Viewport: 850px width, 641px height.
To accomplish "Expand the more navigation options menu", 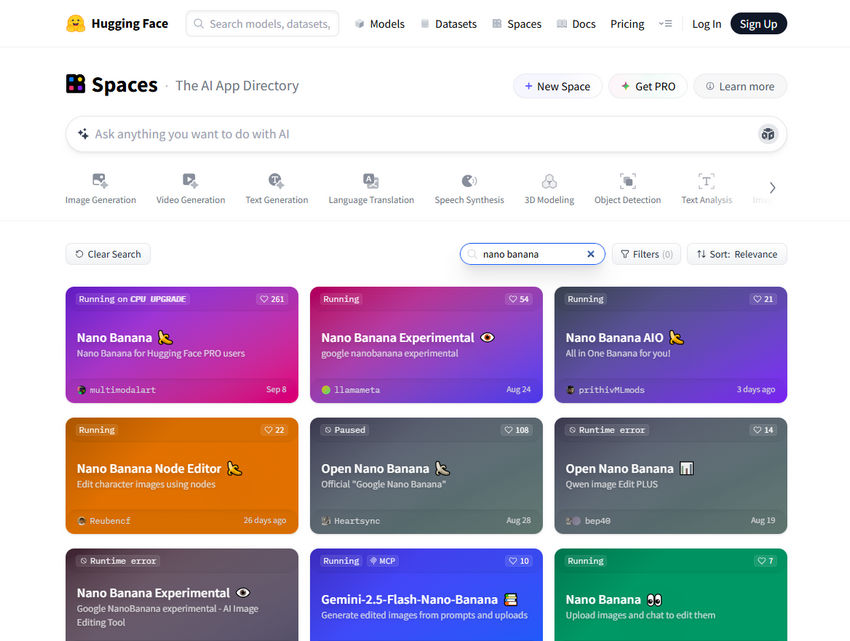I will 665,24.
